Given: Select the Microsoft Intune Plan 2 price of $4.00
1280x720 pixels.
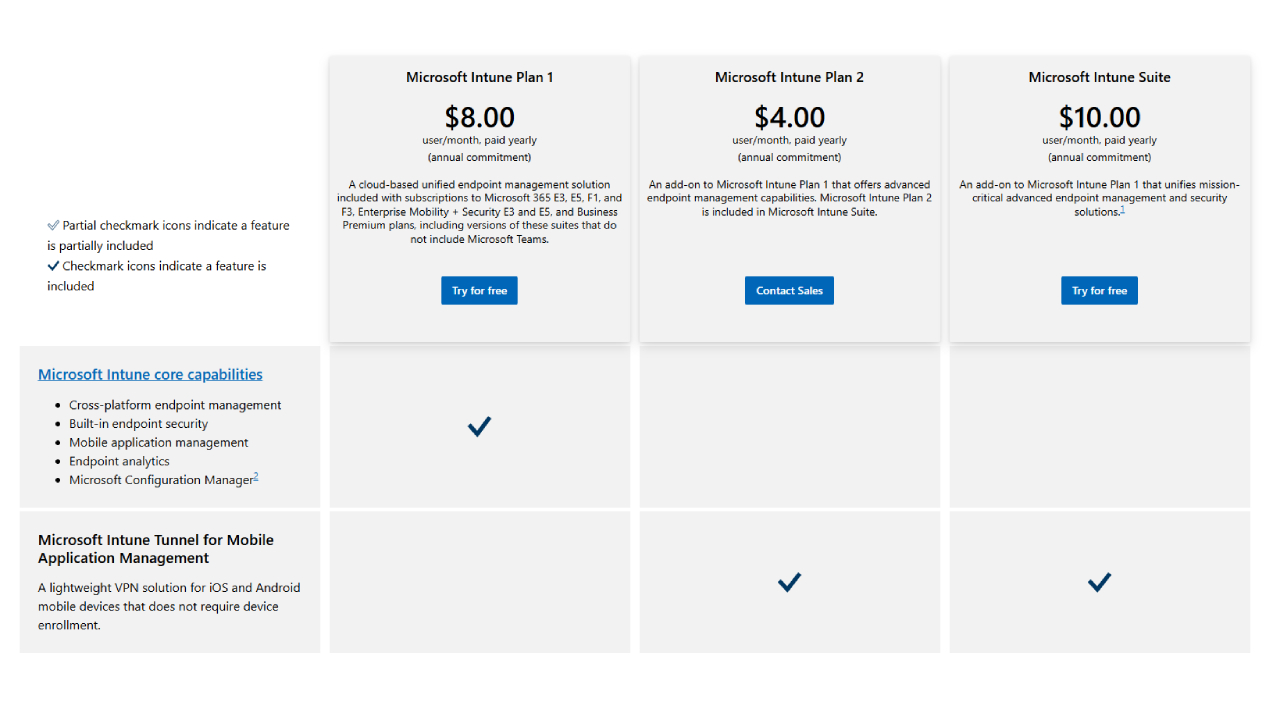Looking at the screenshot, I should 789,117.
